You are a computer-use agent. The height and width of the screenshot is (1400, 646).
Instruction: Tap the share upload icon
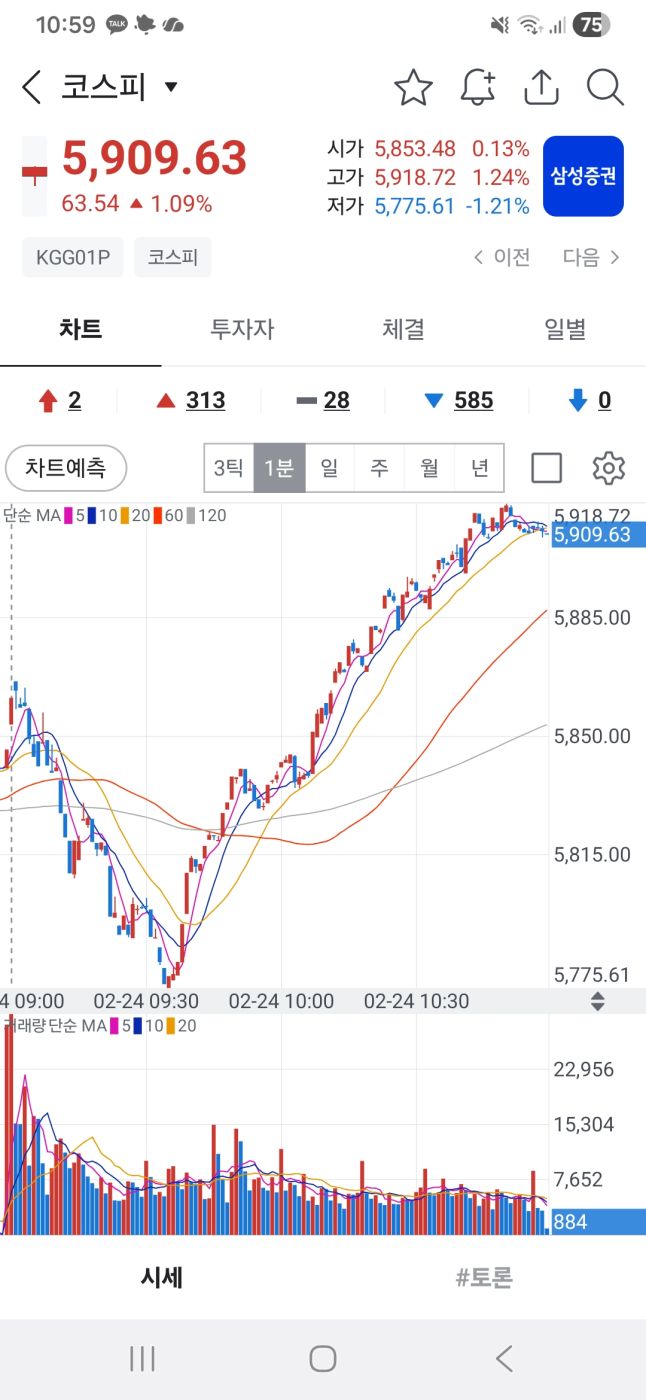541,88
